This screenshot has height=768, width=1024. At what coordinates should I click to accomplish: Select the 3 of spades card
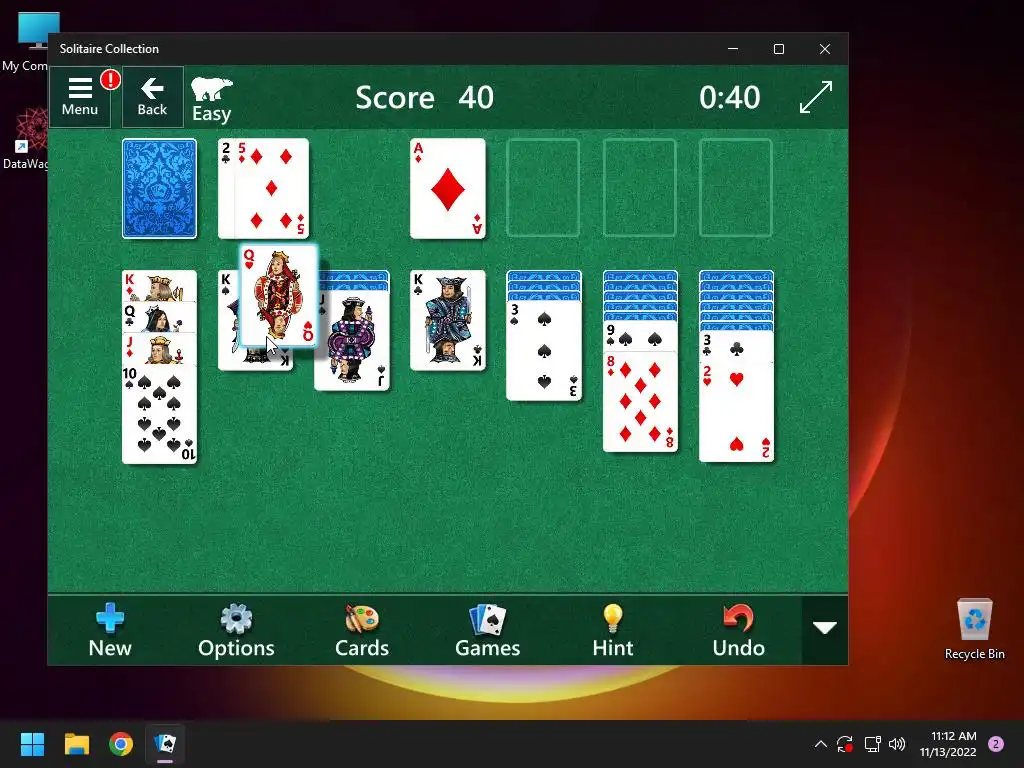[544, 350]
